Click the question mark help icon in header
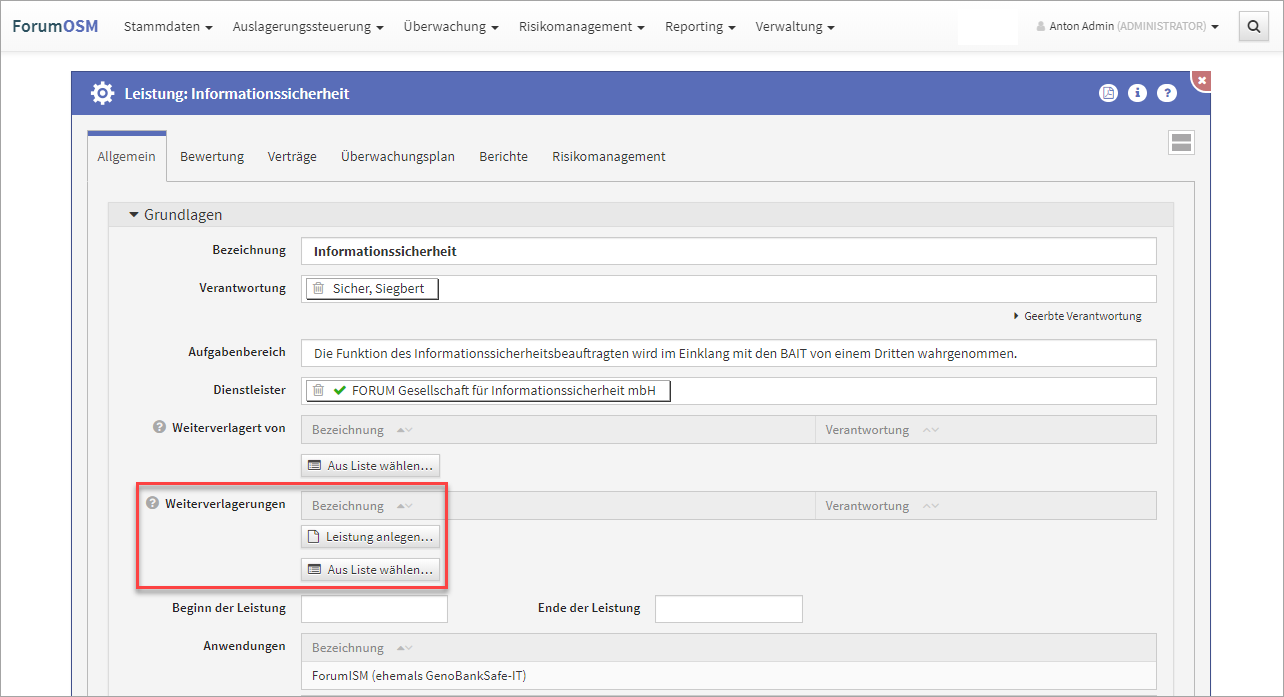The image size is (1284, 697). (1167, 93)
